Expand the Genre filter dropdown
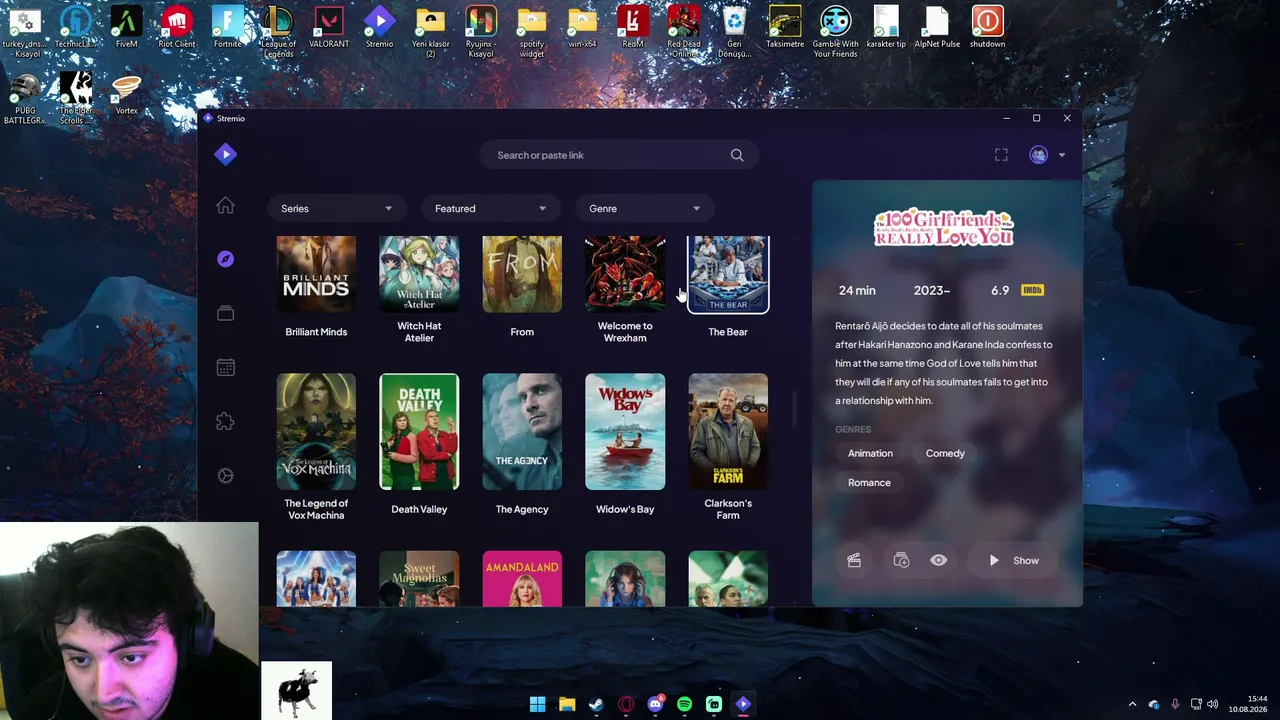This screenshot has height=720, width=1280. click(x=643, y=209)
